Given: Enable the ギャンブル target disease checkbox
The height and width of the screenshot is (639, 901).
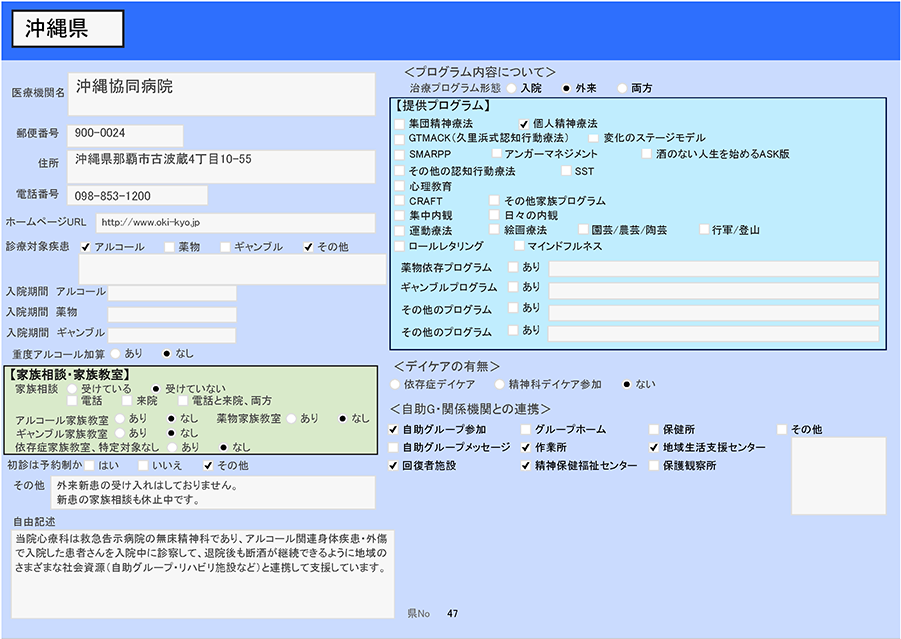Looking at the screenshot, I should 226,247.
